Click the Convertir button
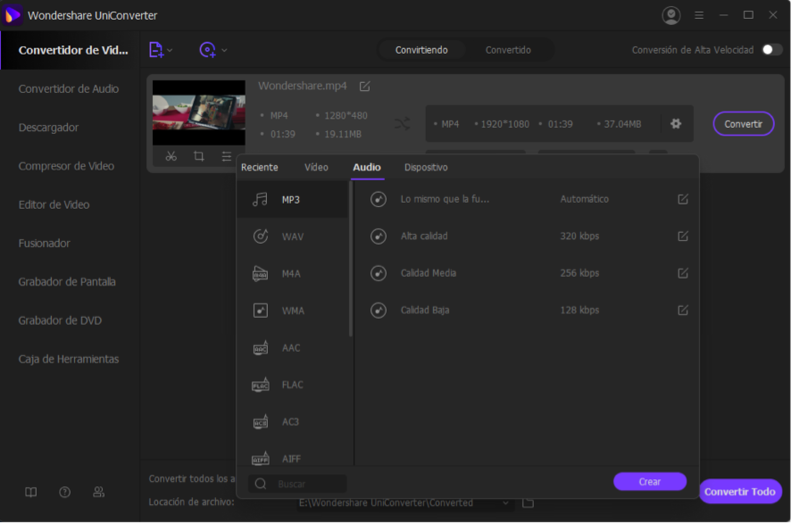The image size is (791, 523). tap(743, 124)
